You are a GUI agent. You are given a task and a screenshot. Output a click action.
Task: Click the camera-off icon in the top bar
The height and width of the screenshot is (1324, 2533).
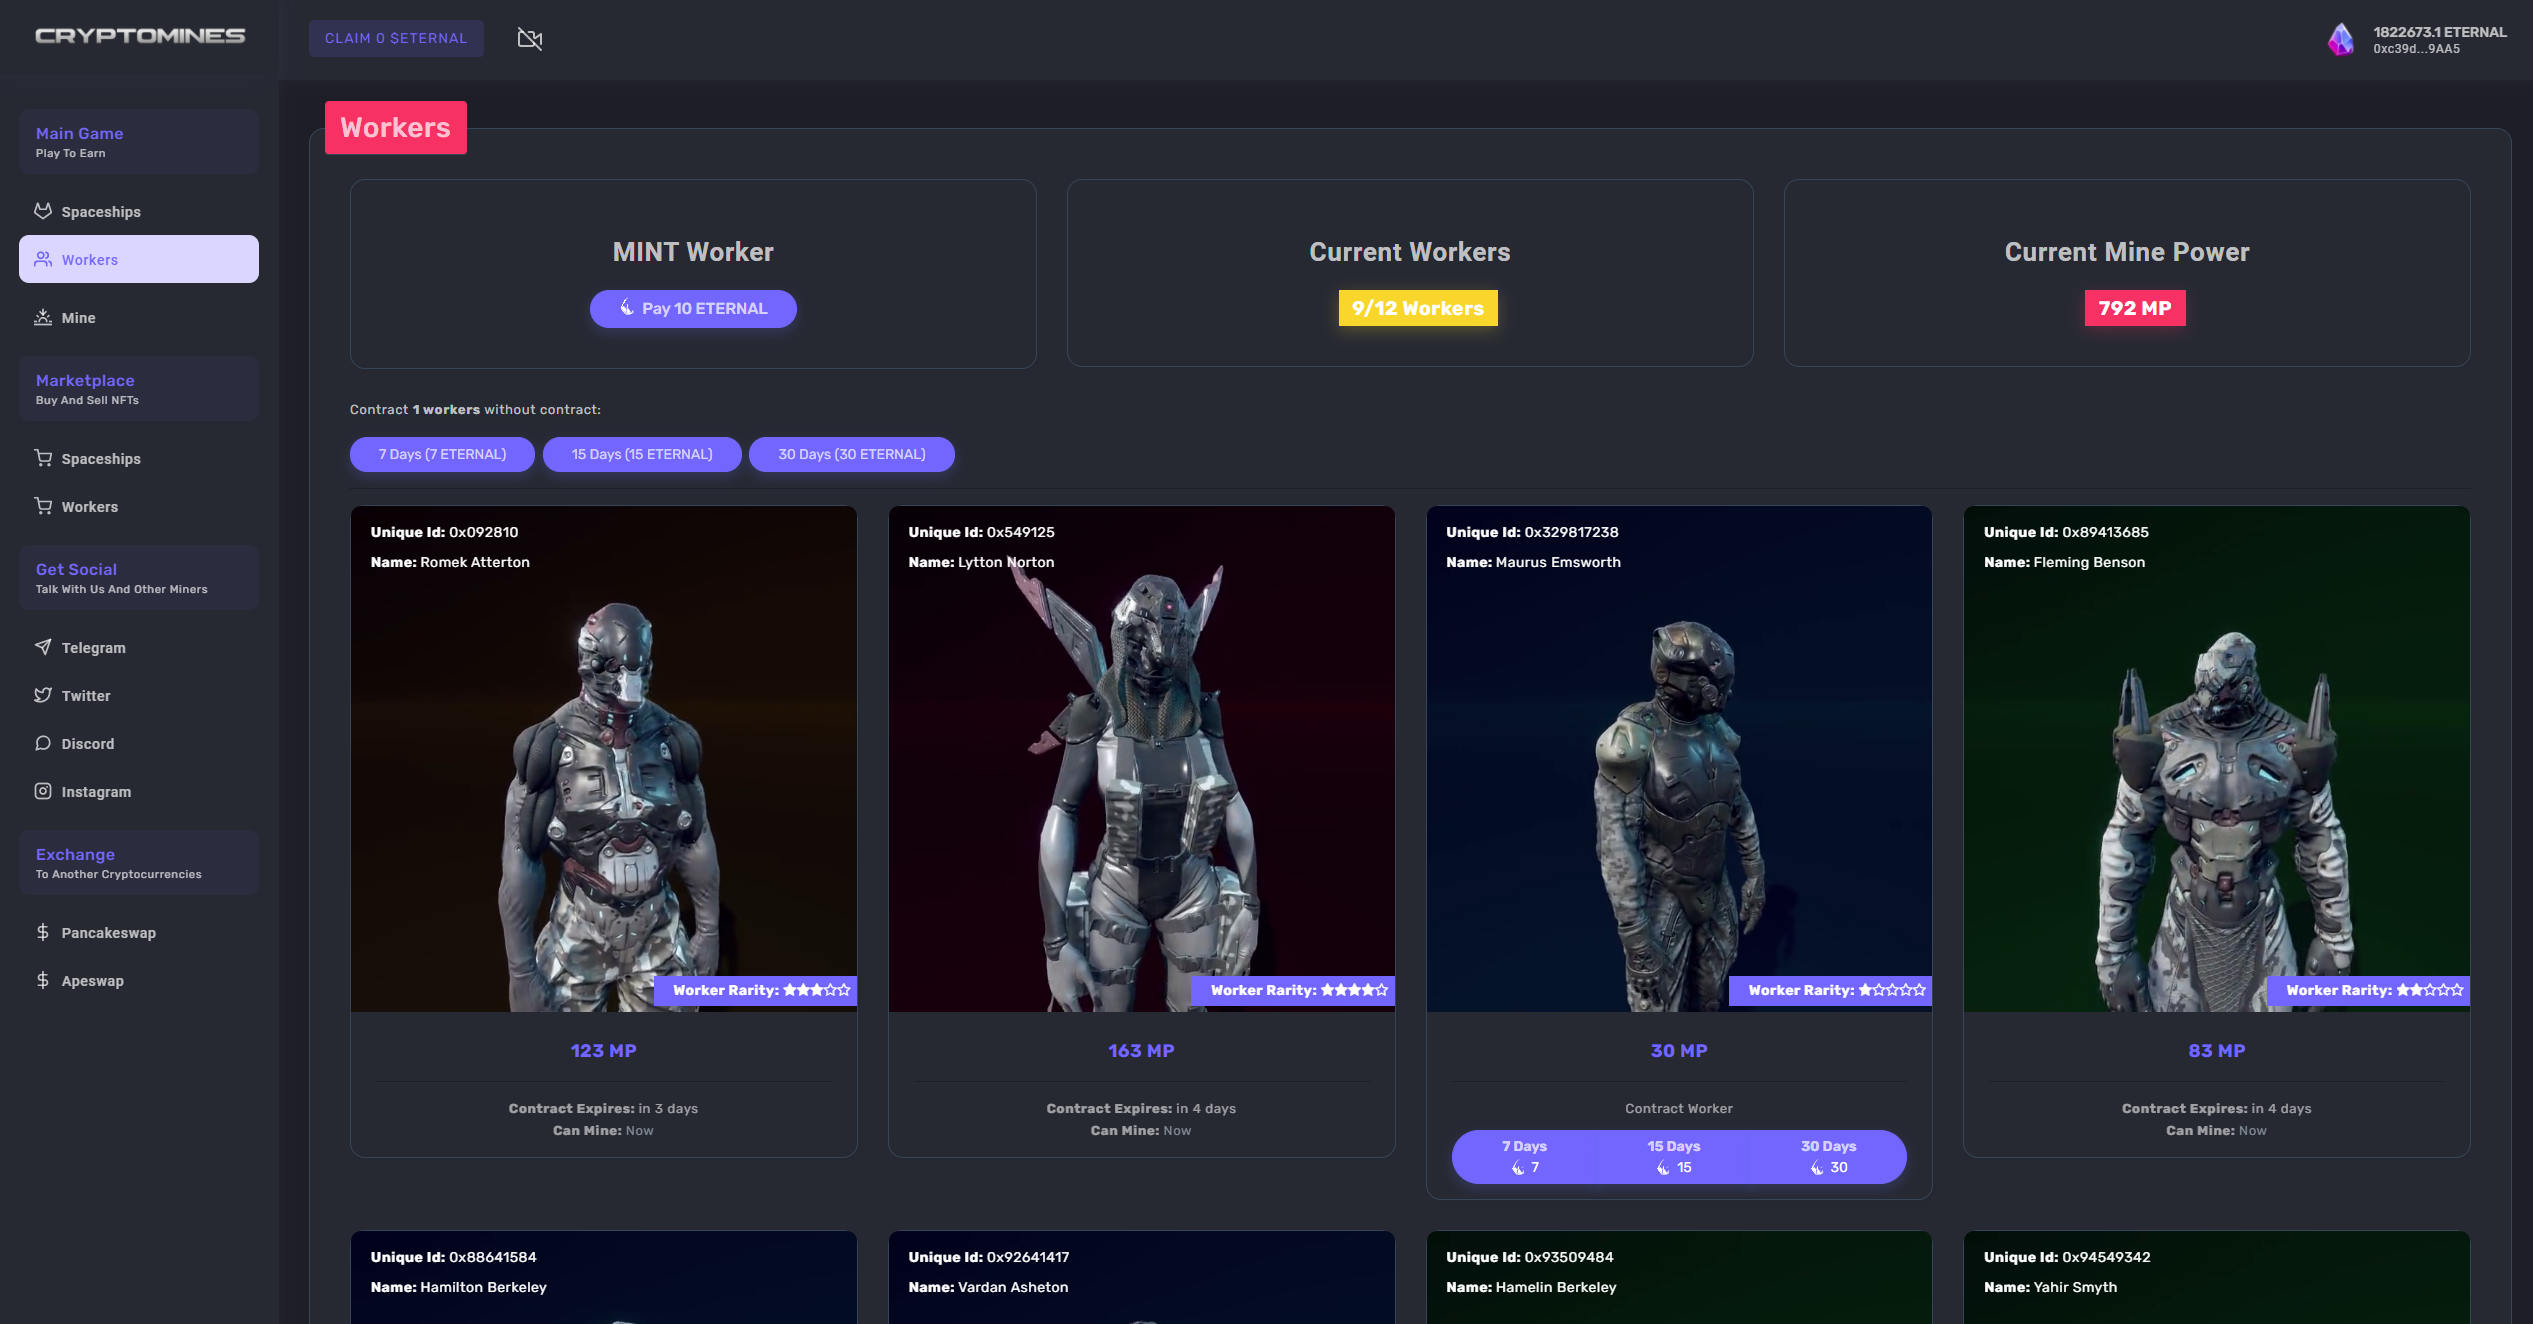pyautogui.click(x=530, y=39)
